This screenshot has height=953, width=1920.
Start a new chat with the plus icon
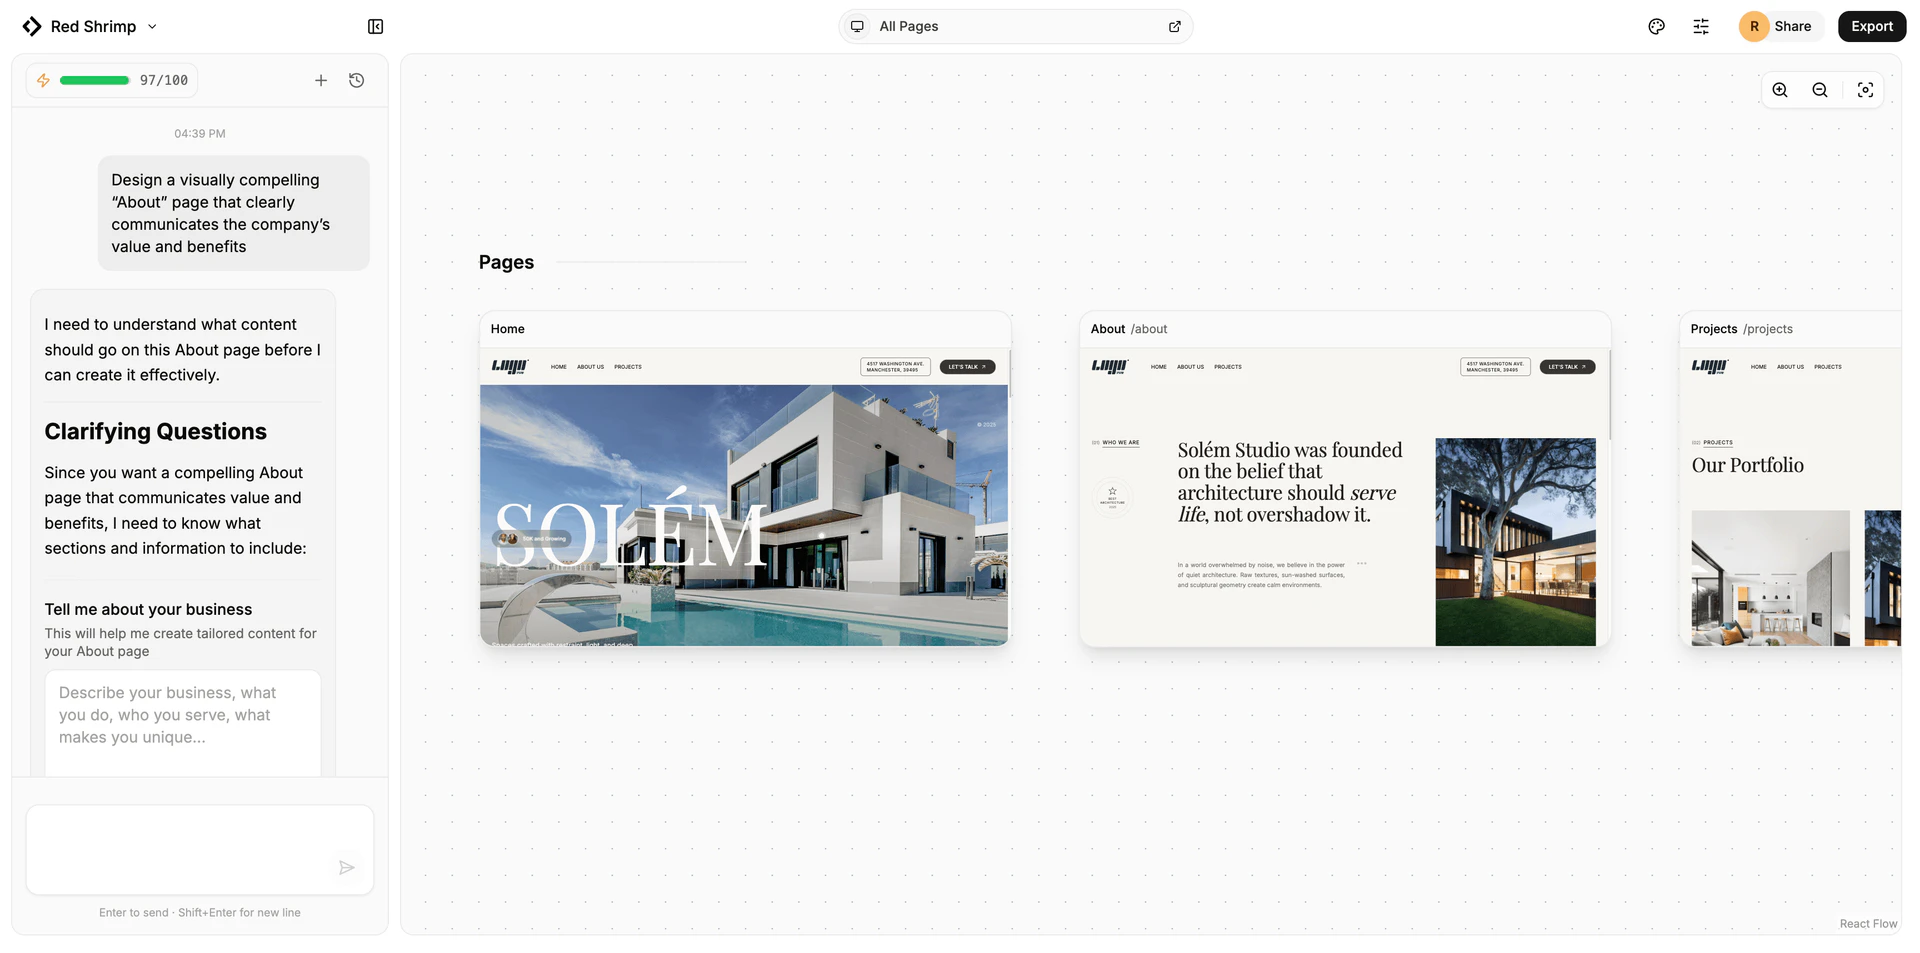point(321,80)
